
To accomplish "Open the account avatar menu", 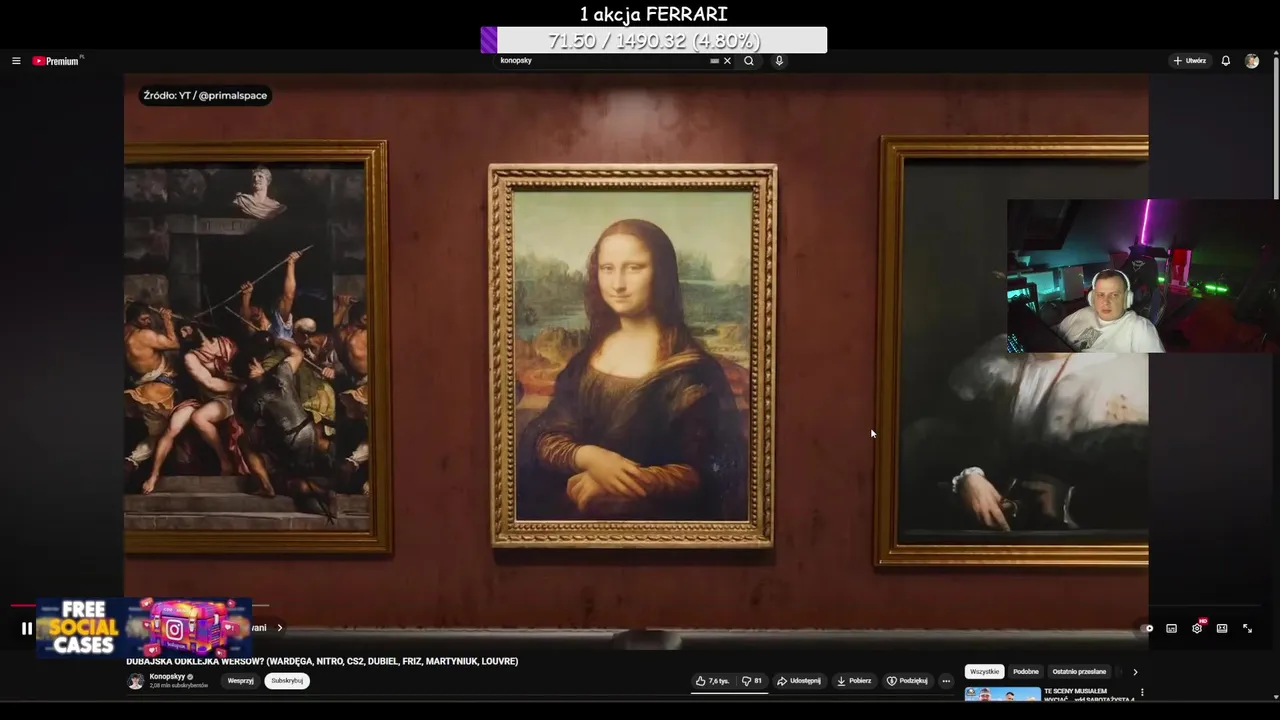I will click(1252, 61).
